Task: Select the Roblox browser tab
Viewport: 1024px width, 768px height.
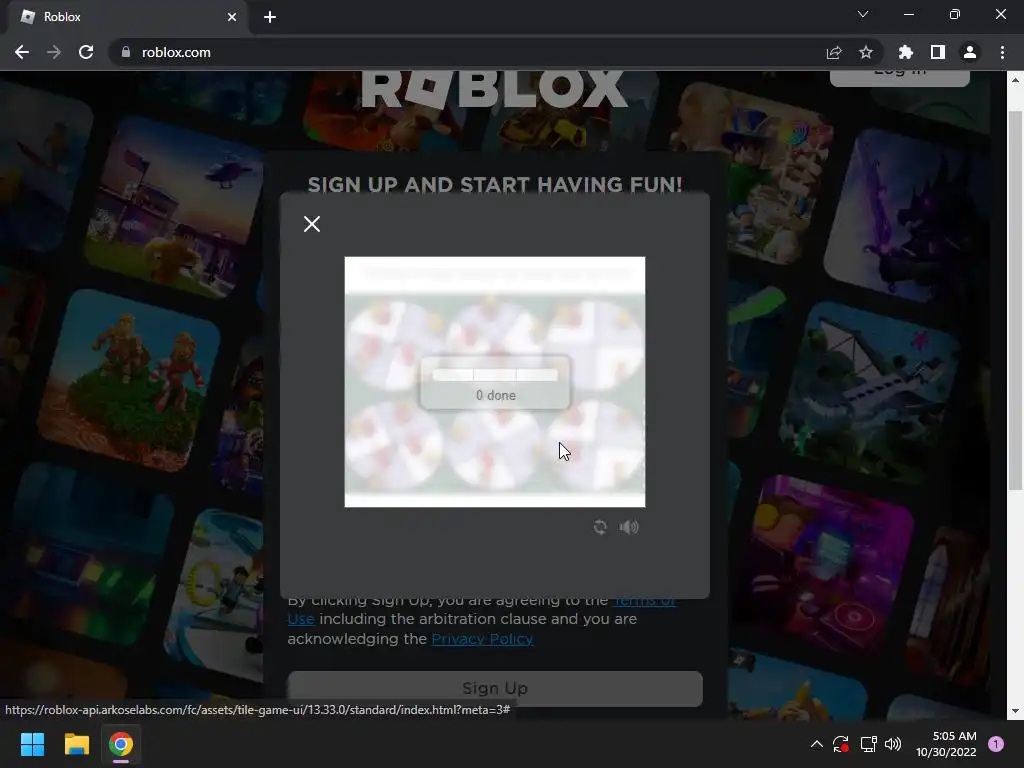Action: click(127, 17)
